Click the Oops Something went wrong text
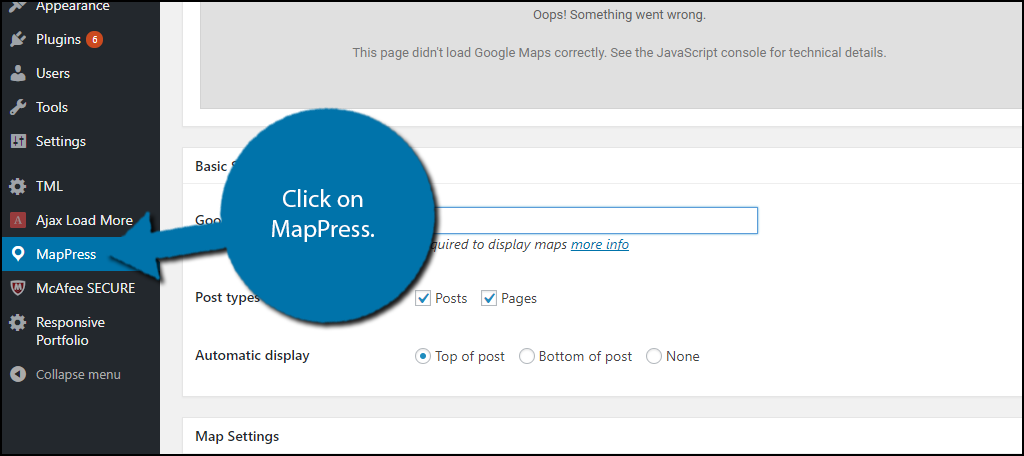Viewport: 1024px width, 456px height. (619, 14)
